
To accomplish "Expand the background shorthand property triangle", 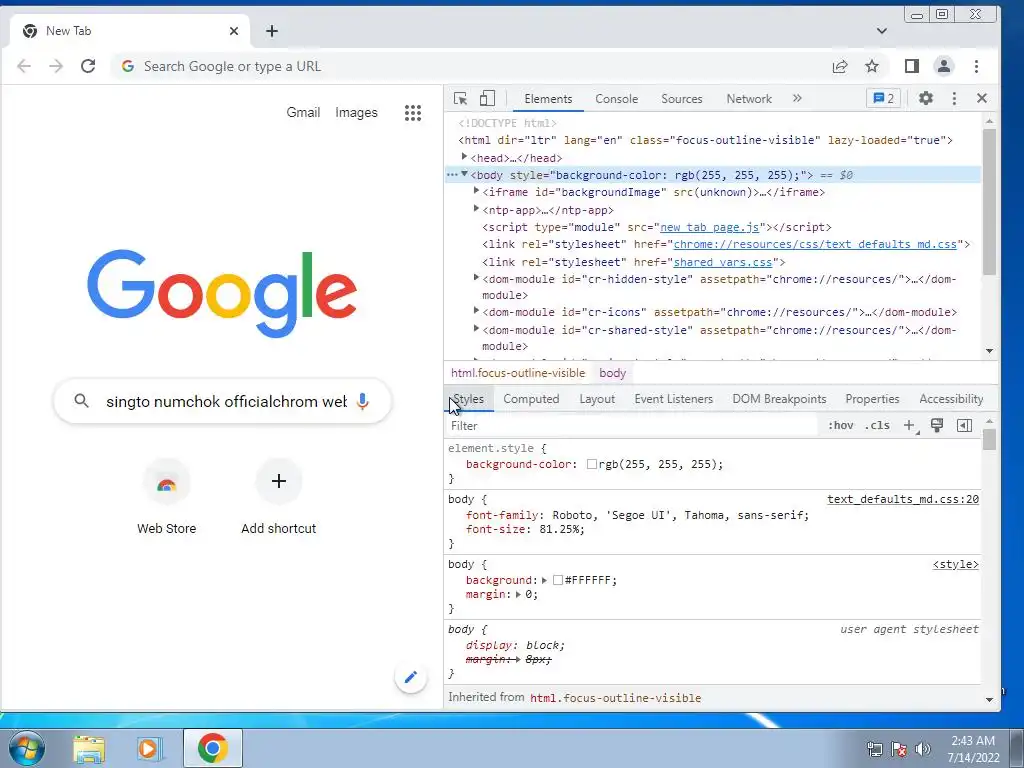I will [544, 580].
